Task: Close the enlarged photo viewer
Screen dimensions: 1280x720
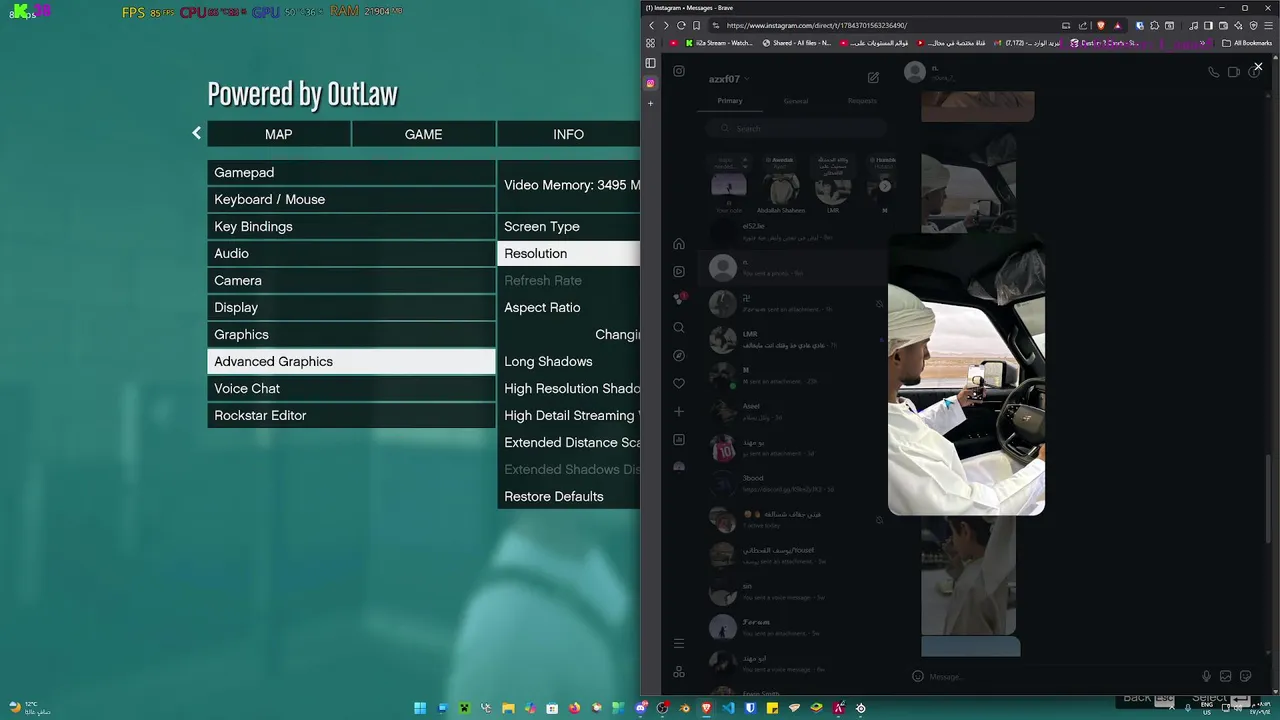Action: (x=1258, y=66)
